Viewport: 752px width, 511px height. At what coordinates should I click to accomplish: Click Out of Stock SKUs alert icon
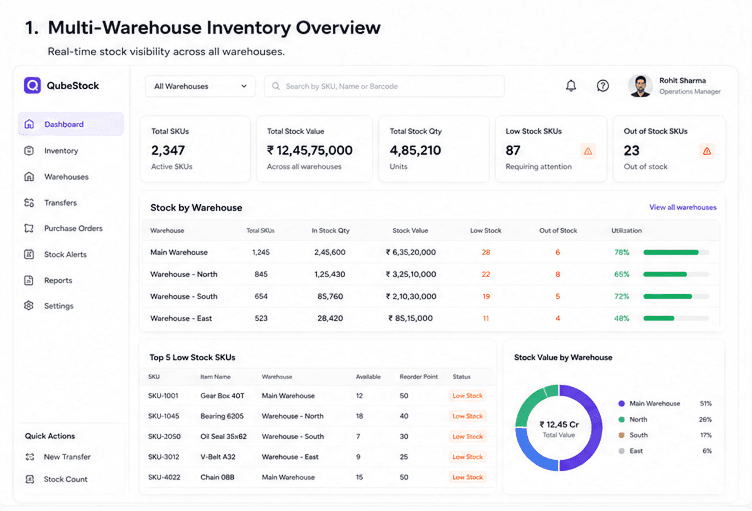coord(707,152)
